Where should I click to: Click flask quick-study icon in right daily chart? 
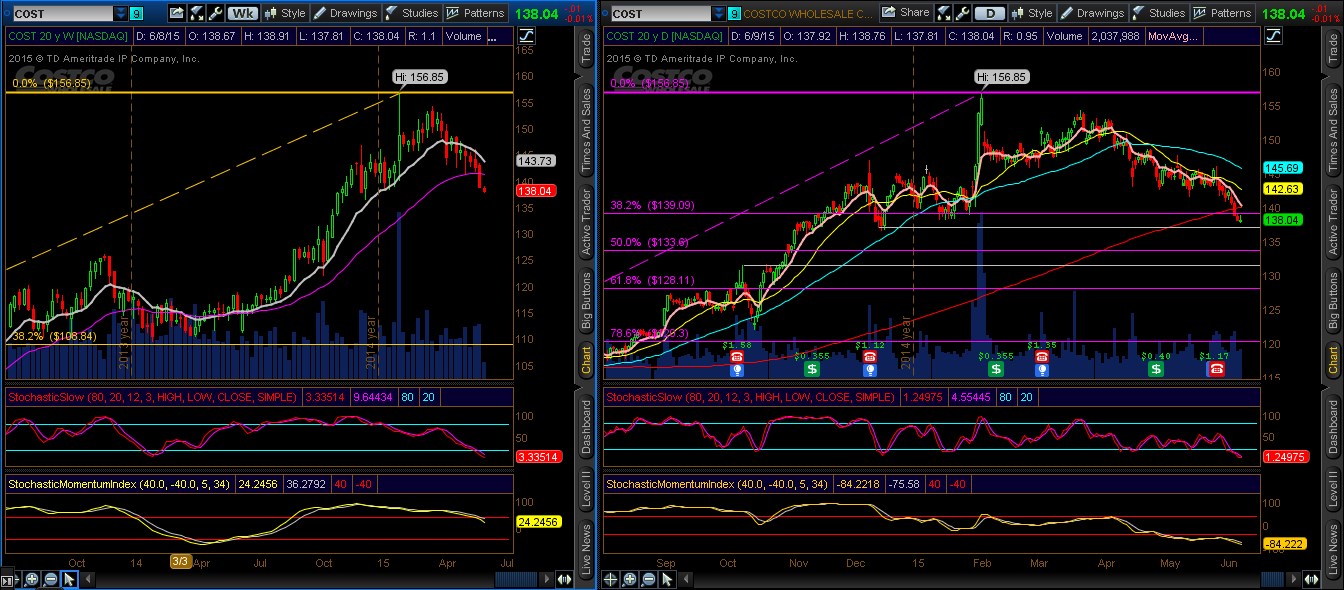pyautogui.click(x=944, y=13)
